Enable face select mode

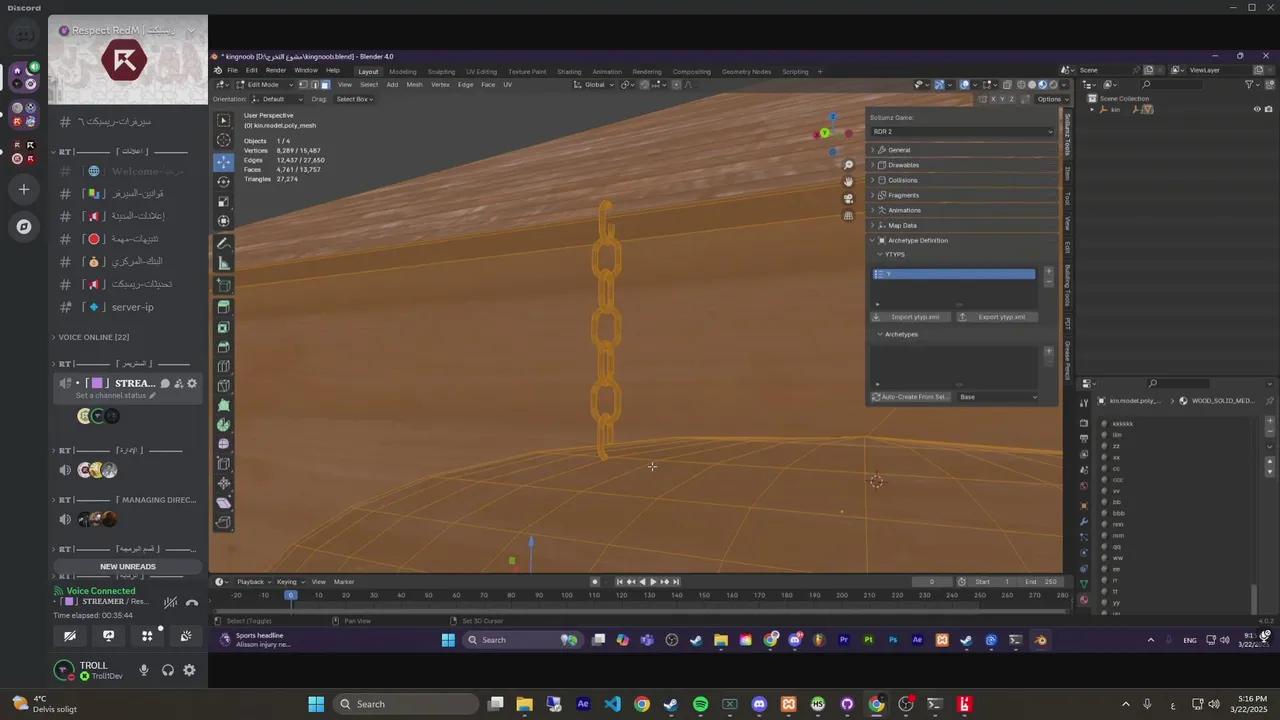pos(325,85)
